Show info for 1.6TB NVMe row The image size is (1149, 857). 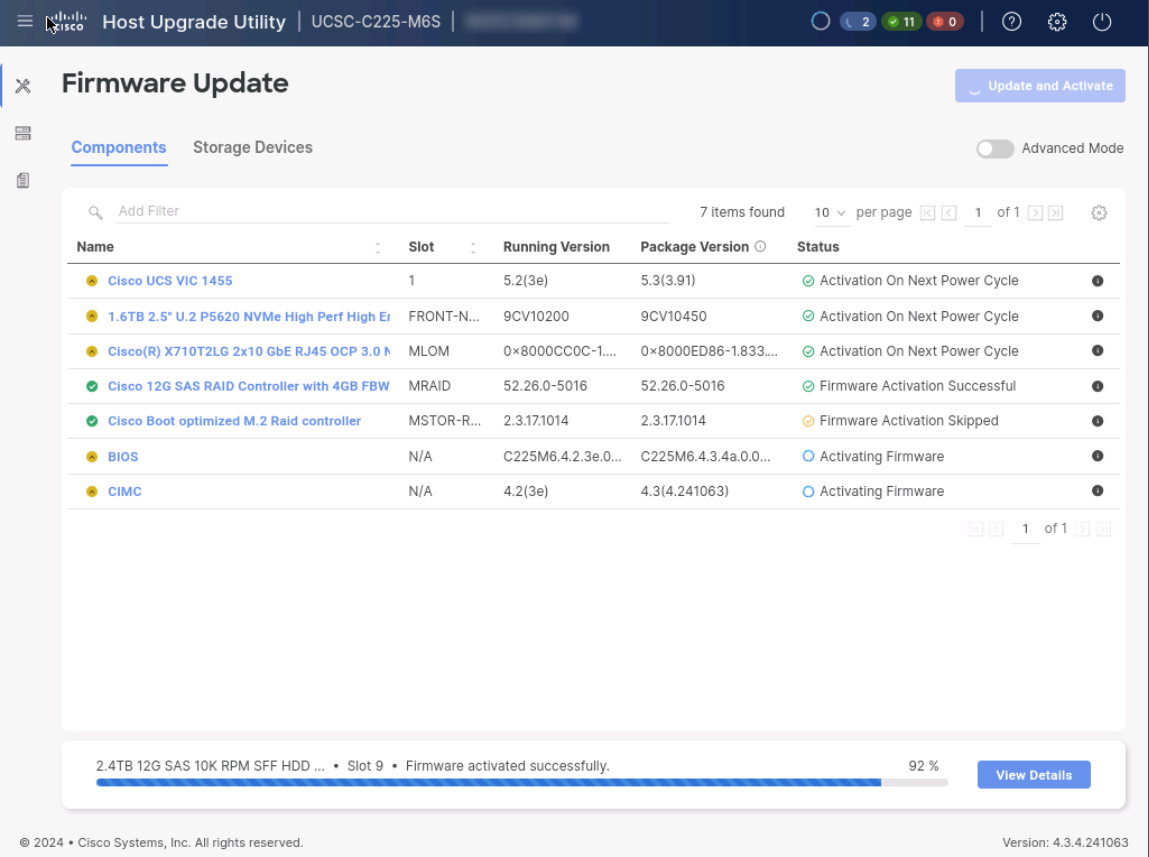coord(1097,316)
